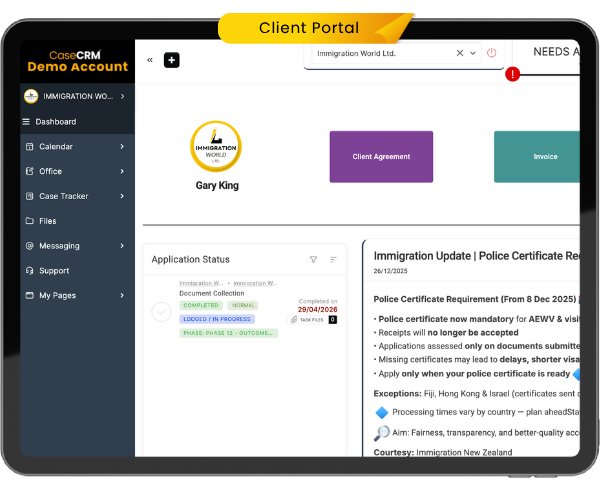Click the PHASE: PHASE 12 - OUTCOME tag
Viewport: 600px width, 480px height.
point(228,333)
